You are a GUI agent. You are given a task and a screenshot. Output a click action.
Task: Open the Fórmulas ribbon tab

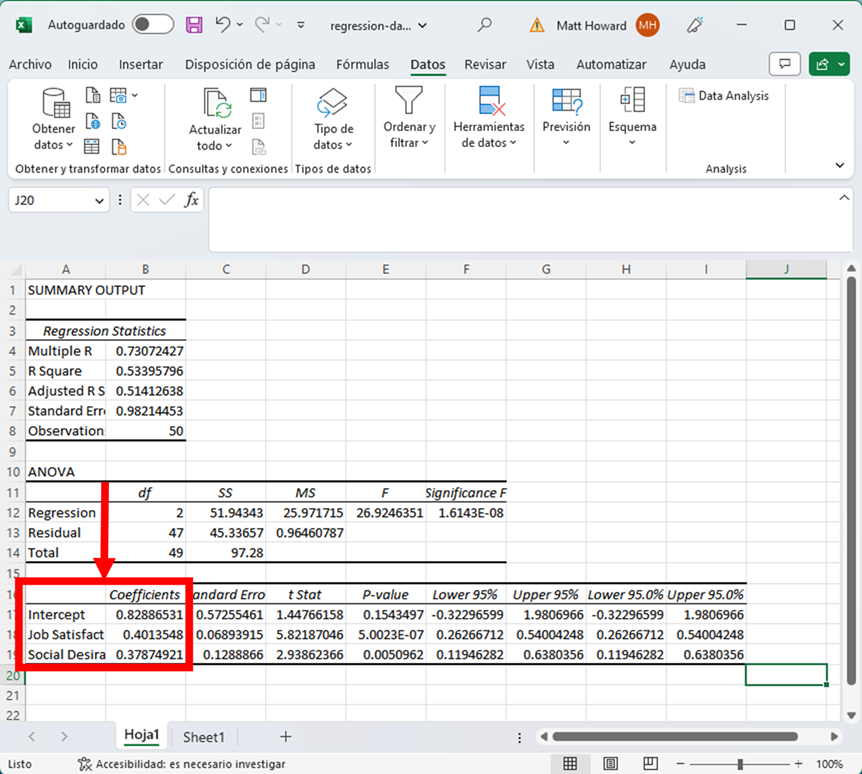pyautogui.click(x=362, y=64)
